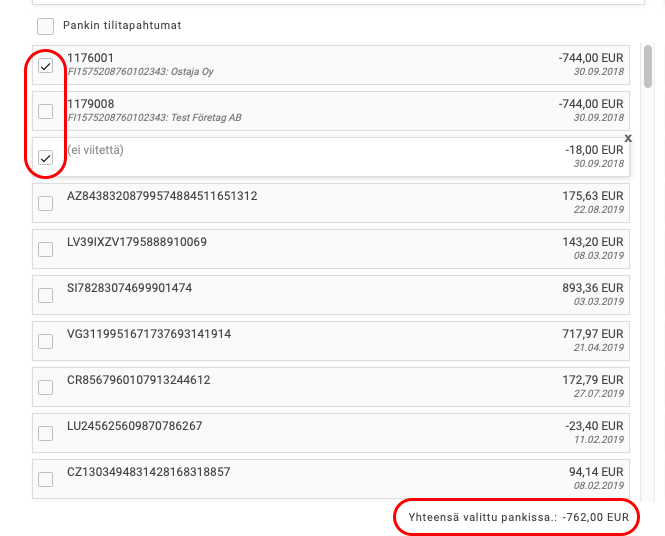Image resolution: width=665 pixels, height=536 pixels.
Task: Select checkbox for AZ84383208799574884511651312
Action: 45,203
